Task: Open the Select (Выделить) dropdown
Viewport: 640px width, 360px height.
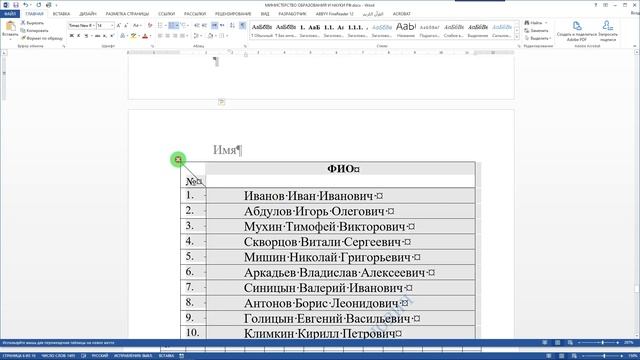Action: [x=538, y=38]
